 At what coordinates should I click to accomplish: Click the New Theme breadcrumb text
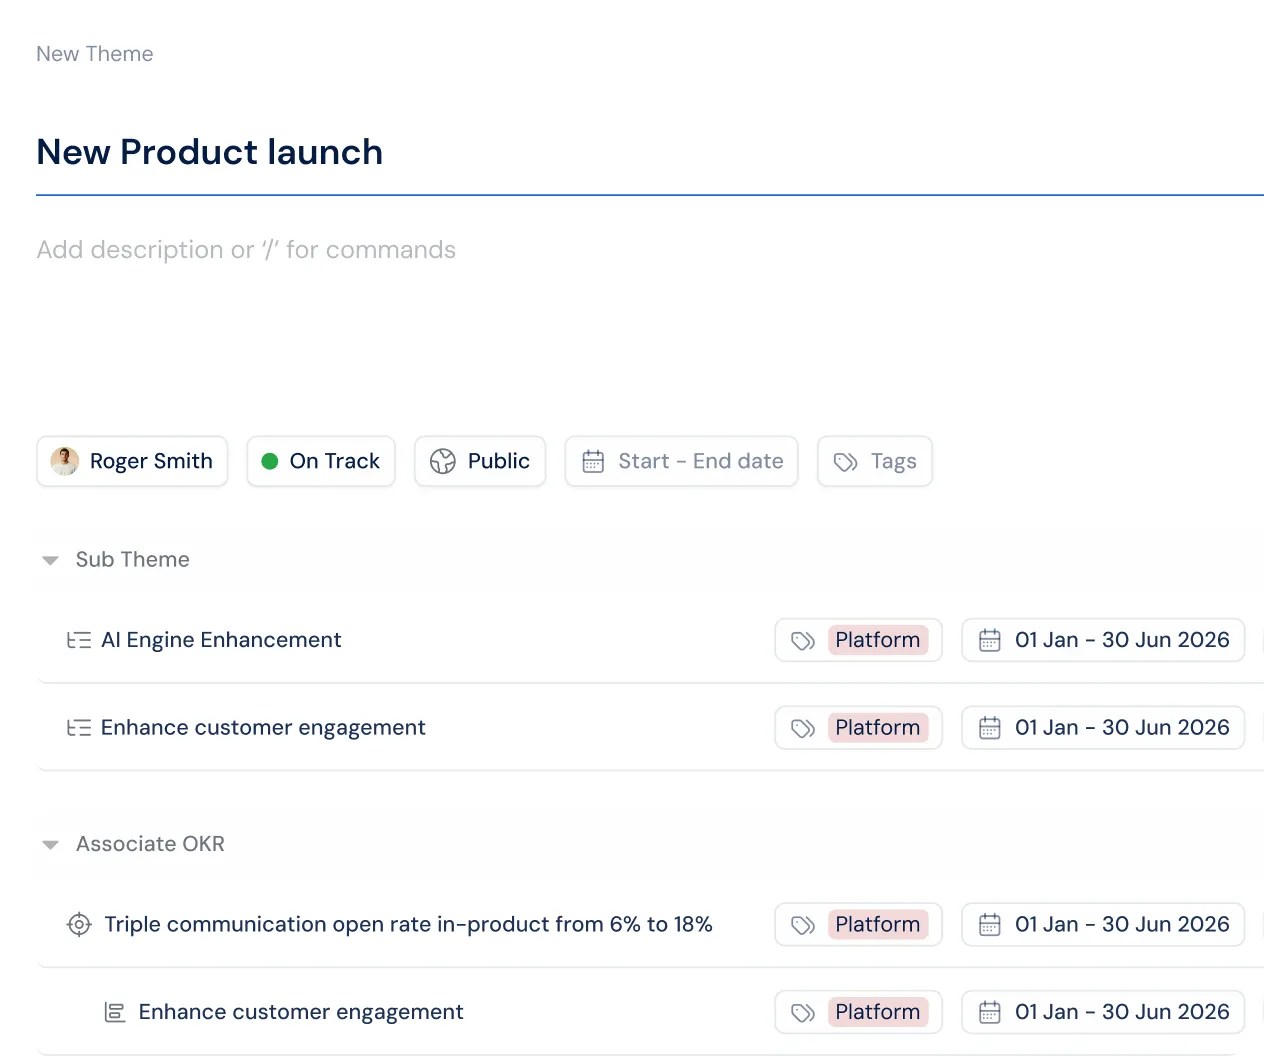[x=95, y=54]
